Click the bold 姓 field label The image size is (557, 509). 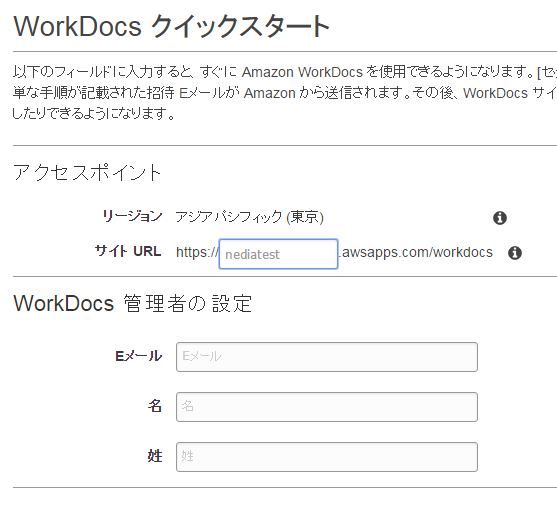click(155, 456)
